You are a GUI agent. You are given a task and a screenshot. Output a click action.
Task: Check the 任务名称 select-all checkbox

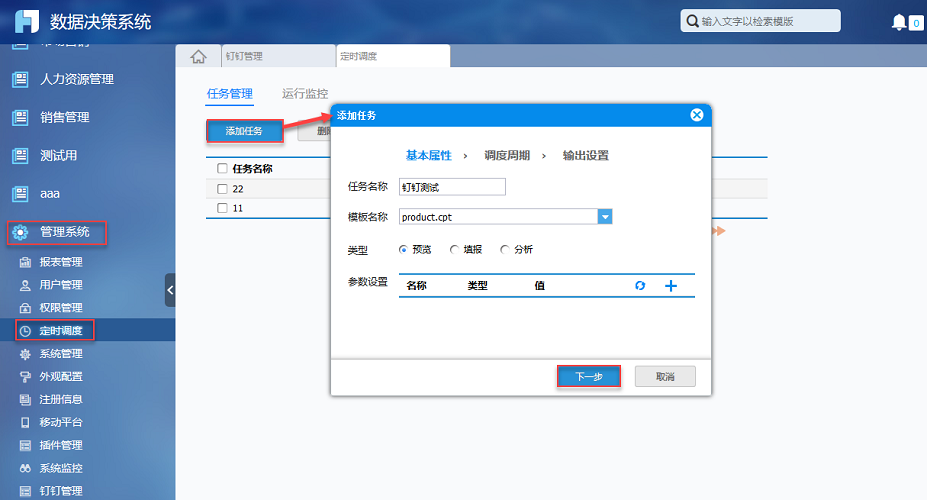(x=222, y=168)
